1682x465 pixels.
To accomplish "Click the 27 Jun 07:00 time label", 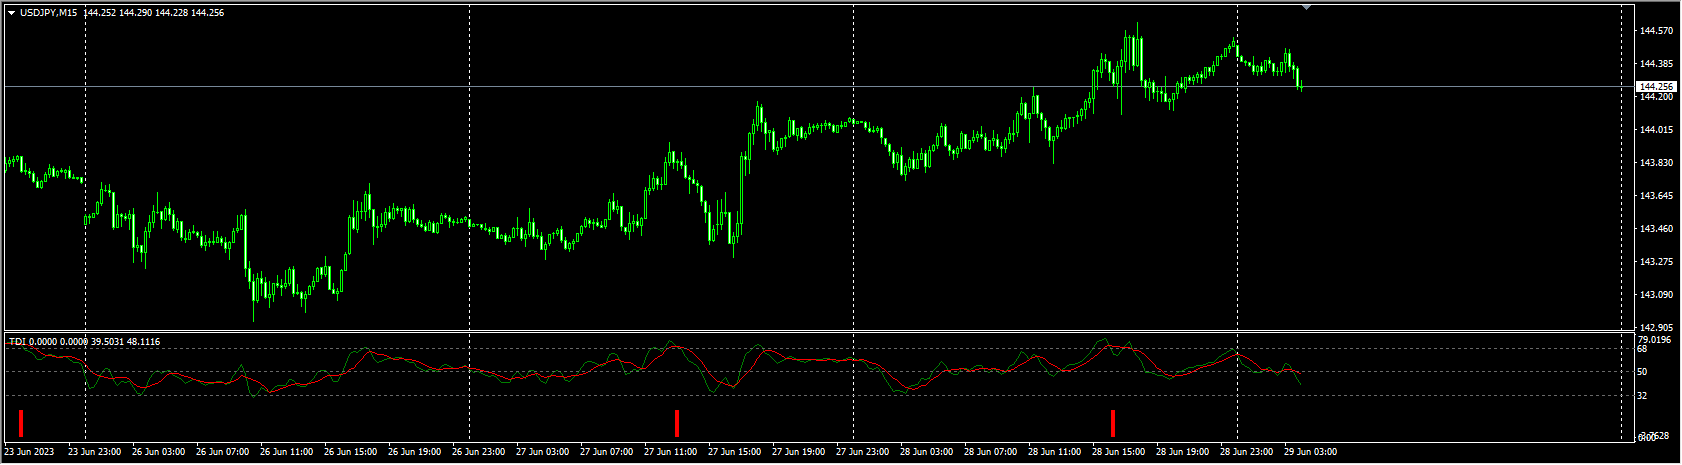I will click(606, 452).
